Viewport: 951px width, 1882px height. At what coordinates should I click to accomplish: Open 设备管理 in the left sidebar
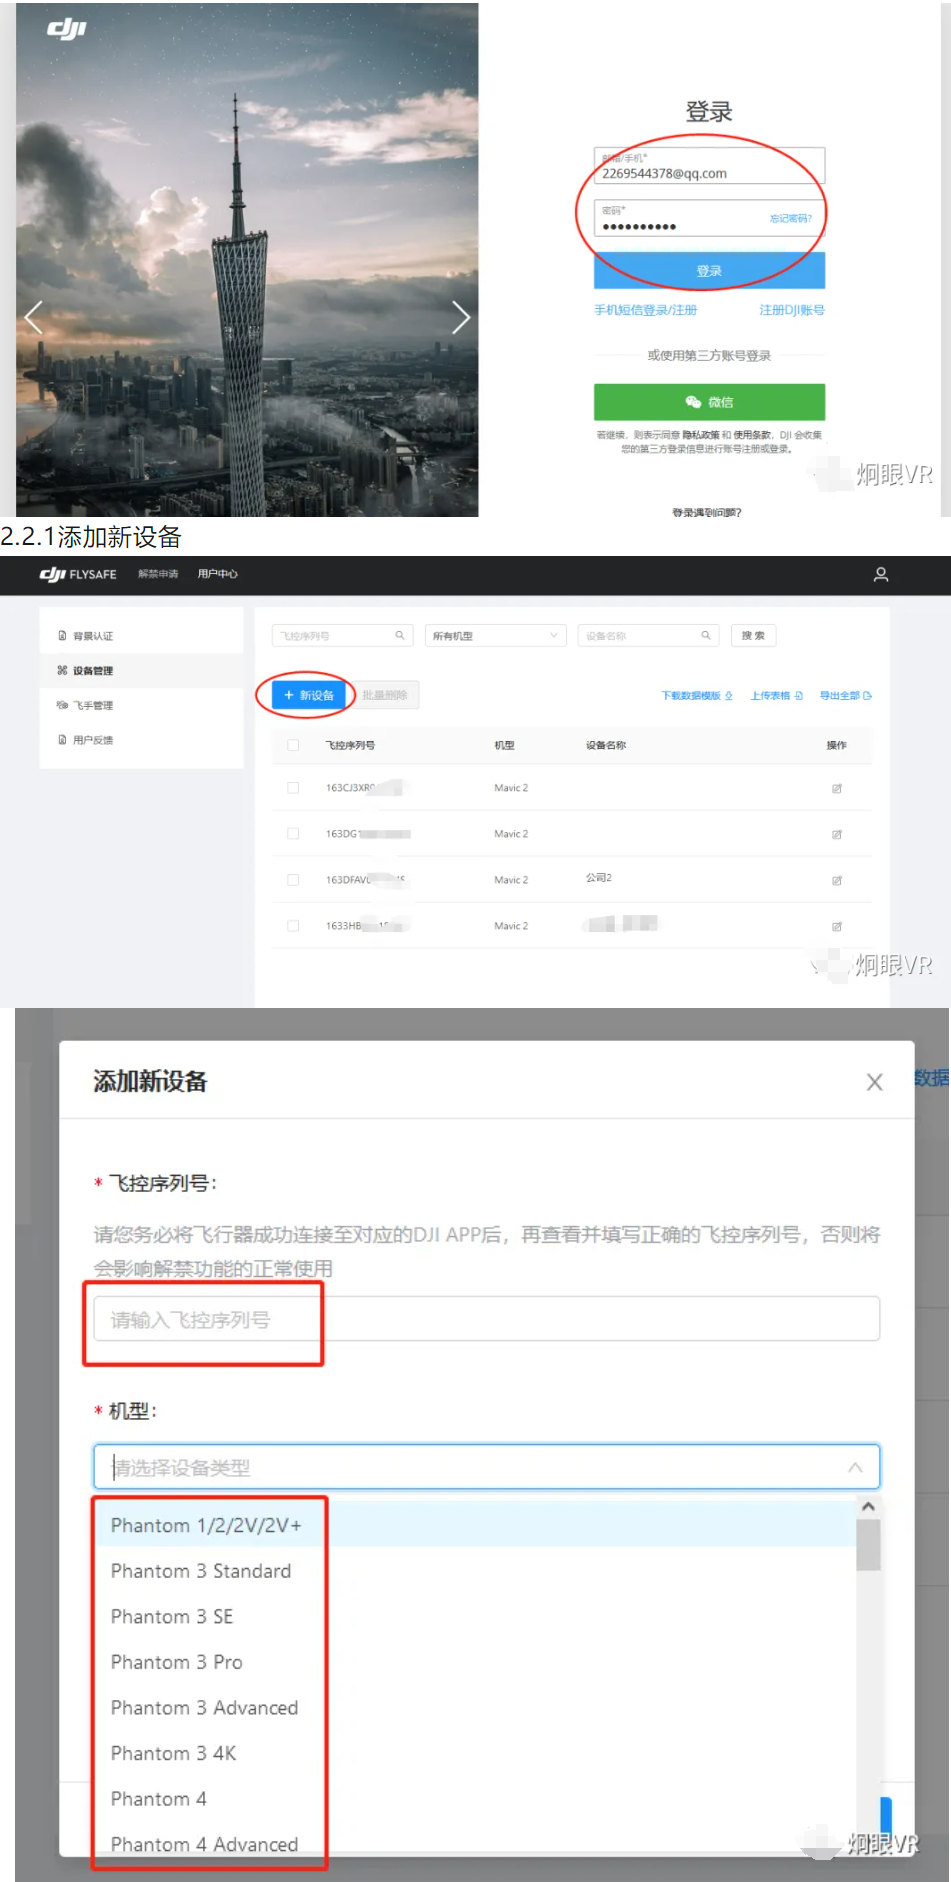tap(93, 671)
